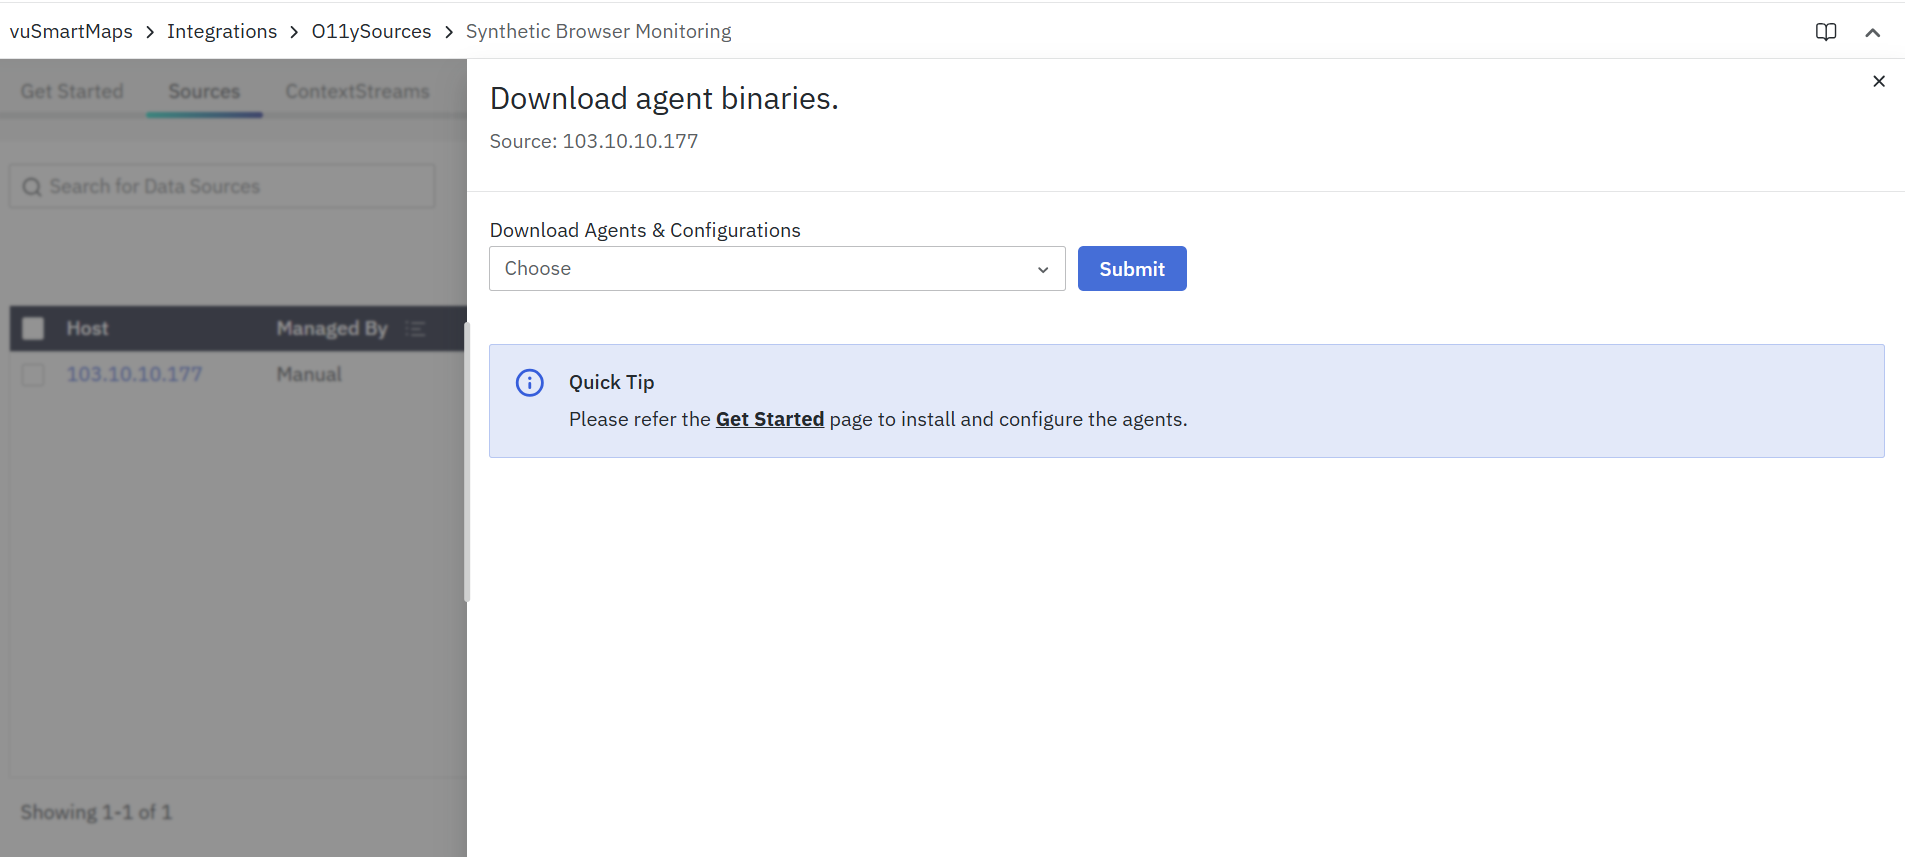Click the search magnifier icon
Viewport: 1905px width, 857px height.
[x=32, y=187]
